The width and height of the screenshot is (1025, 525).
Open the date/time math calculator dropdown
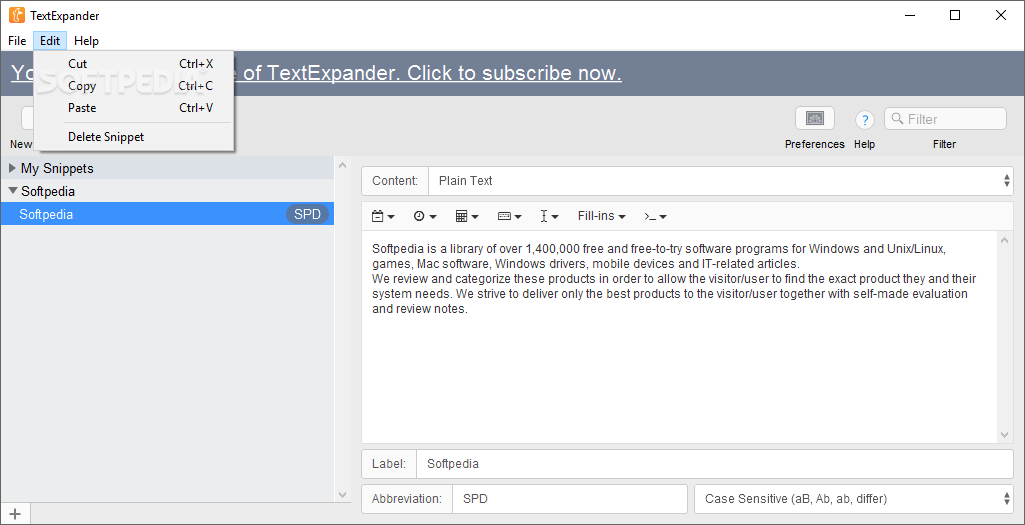pos(467,216)
